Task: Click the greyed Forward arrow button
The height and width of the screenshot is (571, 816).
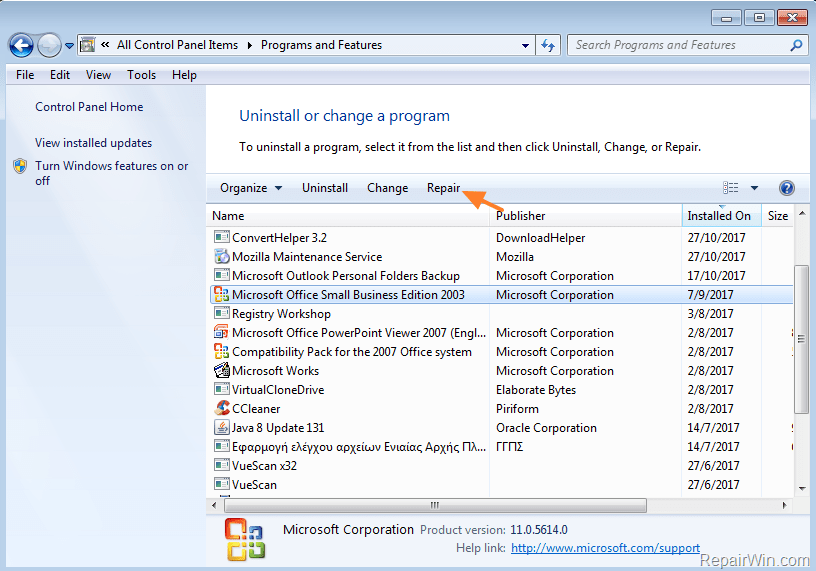Action: (x=49, y=46)
